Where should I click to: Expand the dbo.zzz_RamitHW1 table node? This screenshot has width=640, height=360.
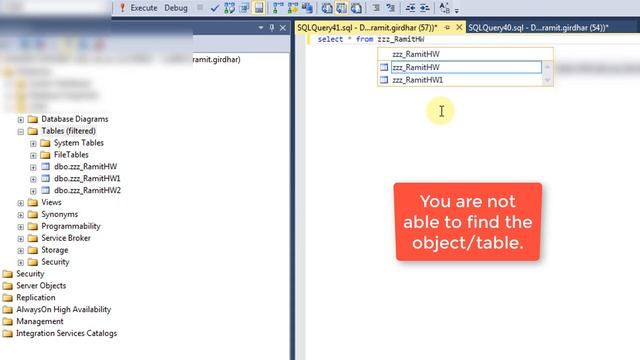coord(33,179)
